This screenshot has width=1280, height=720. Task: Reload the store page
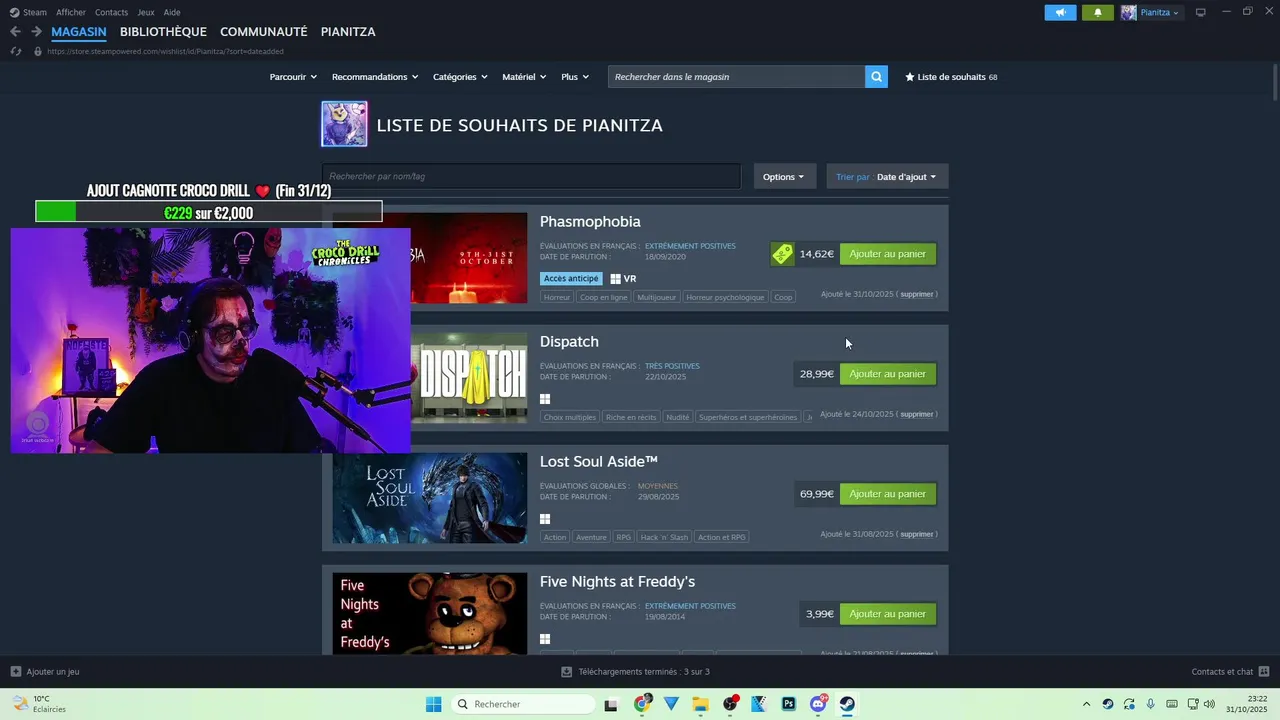[x=15, y=51]
